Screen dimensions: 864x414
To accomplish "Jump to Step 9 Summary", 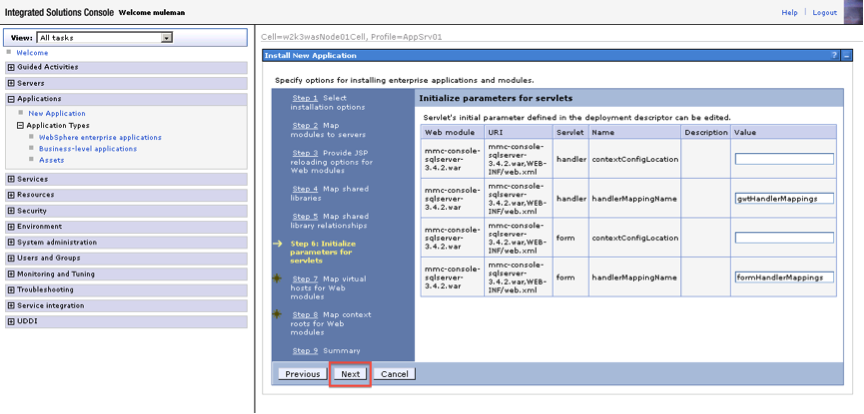I will pos(304,351).
